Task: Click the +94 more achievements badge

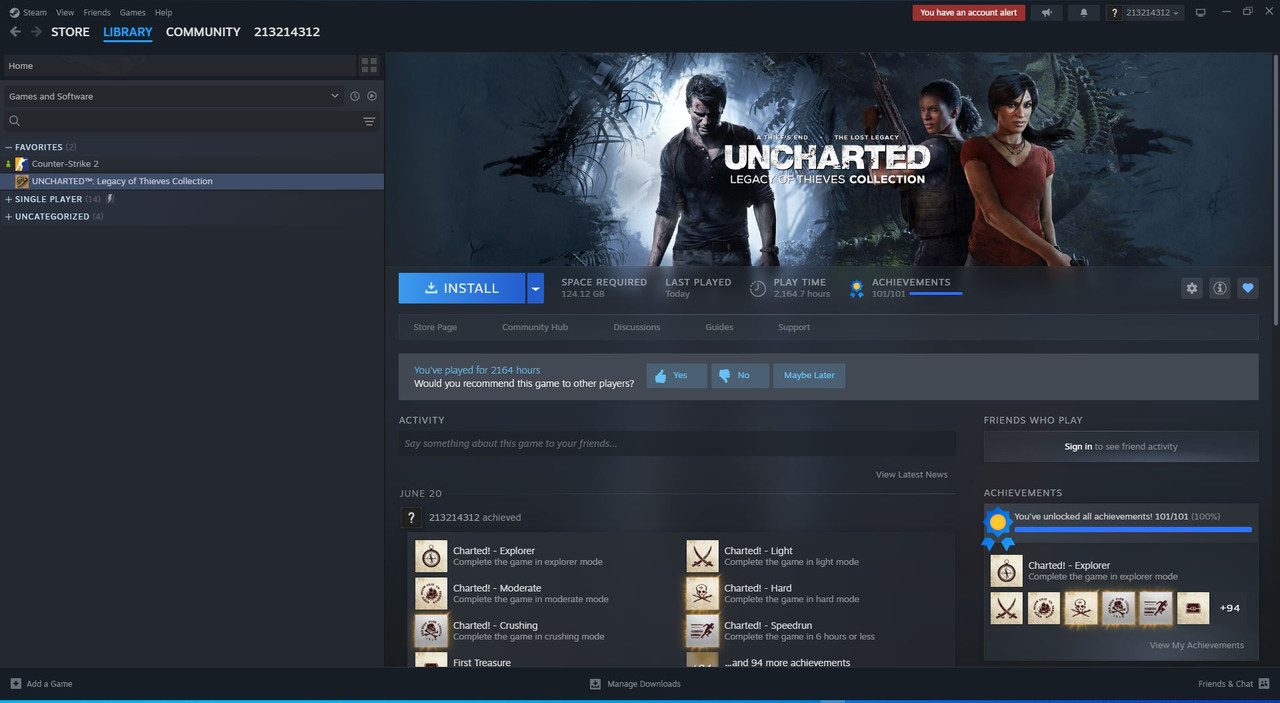Action: click(x=1230, y=608)
